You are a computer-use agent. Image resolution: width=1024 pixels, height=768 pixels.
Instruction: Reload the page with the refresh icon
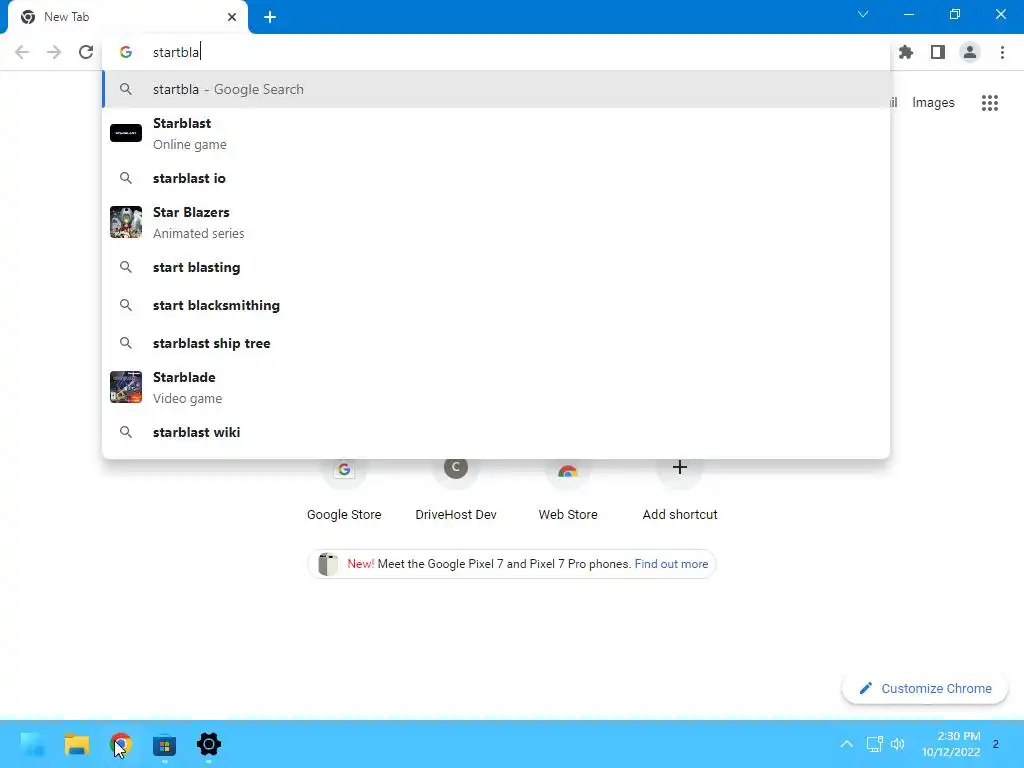tap(86, 52)
